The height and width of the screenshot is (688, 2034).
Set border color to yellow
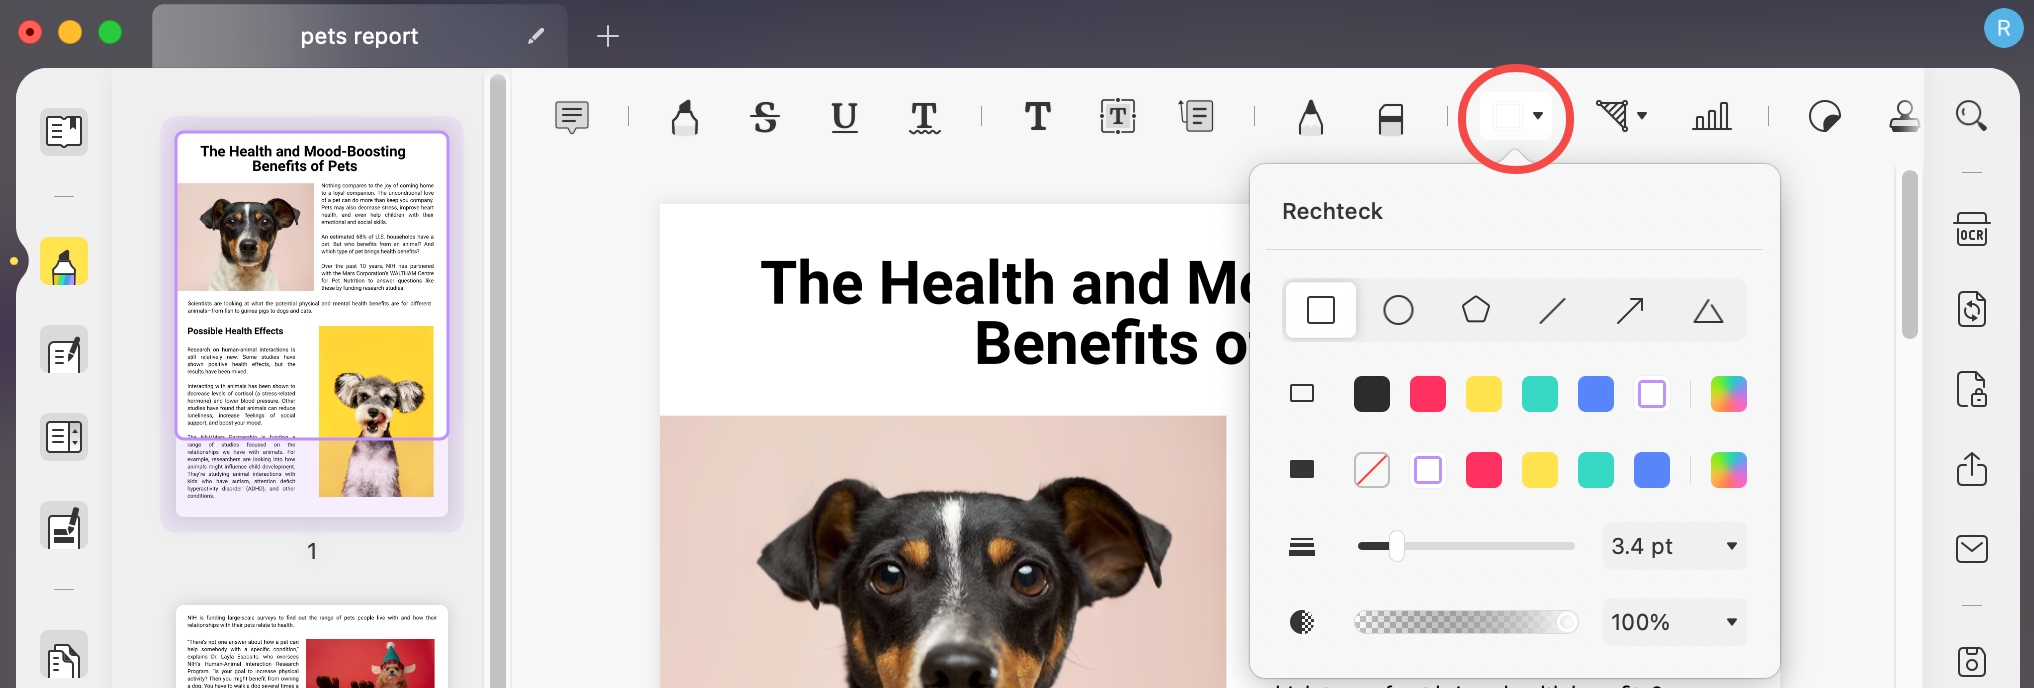pyautogui.click(x=1484, y=394)
